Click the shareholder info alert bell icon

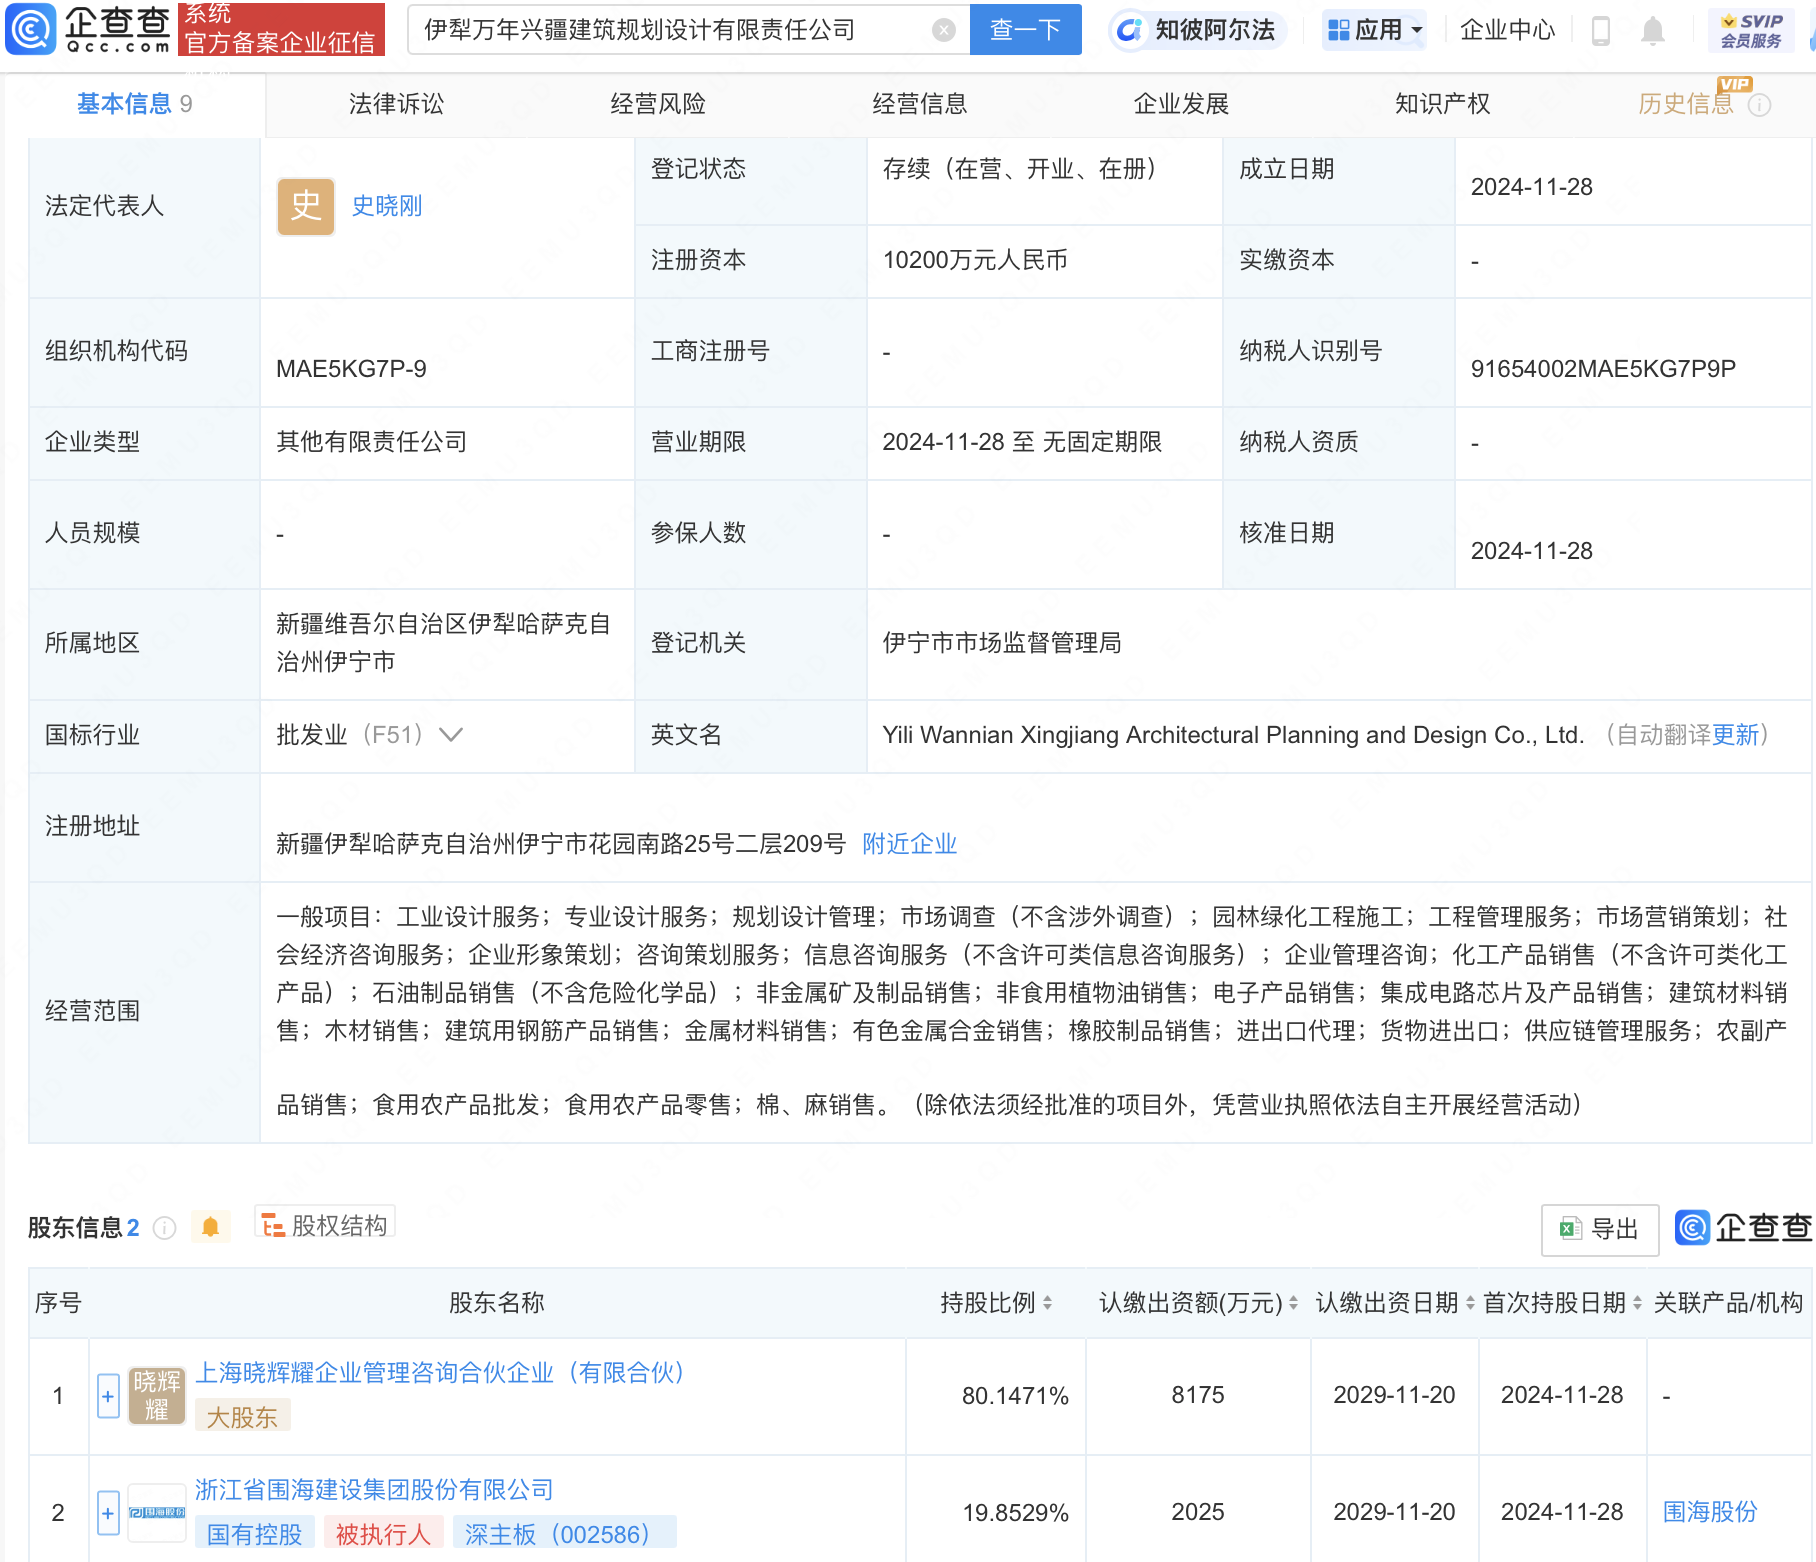210,1227
